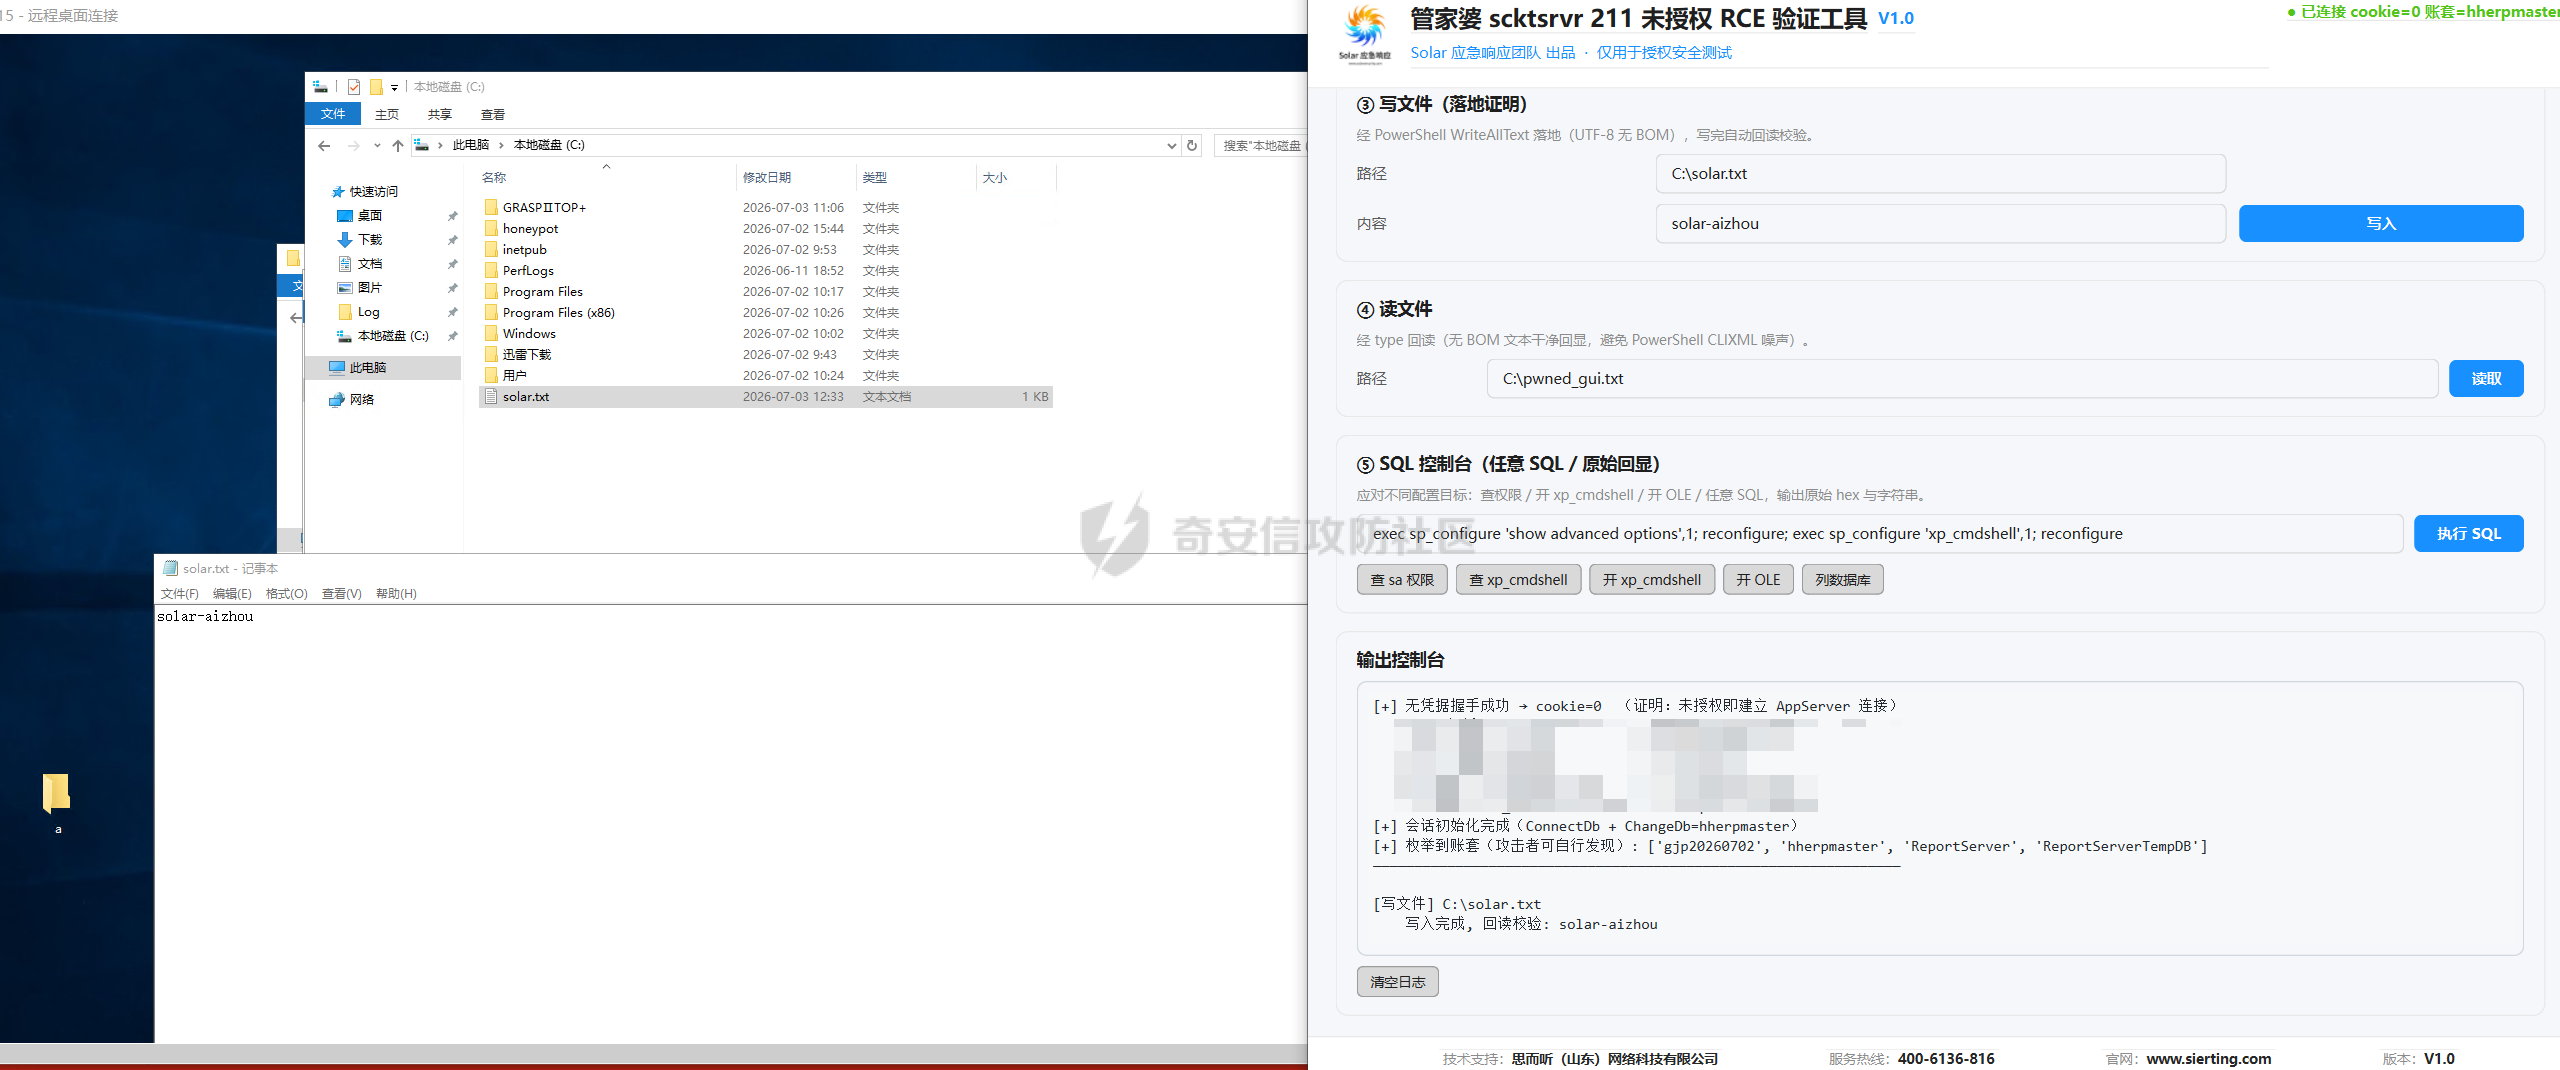Screen dimensions: 2560x1070
Task: Refresh the Explorer folder view
Action: pyautogui.click(x=1192, y=146)
